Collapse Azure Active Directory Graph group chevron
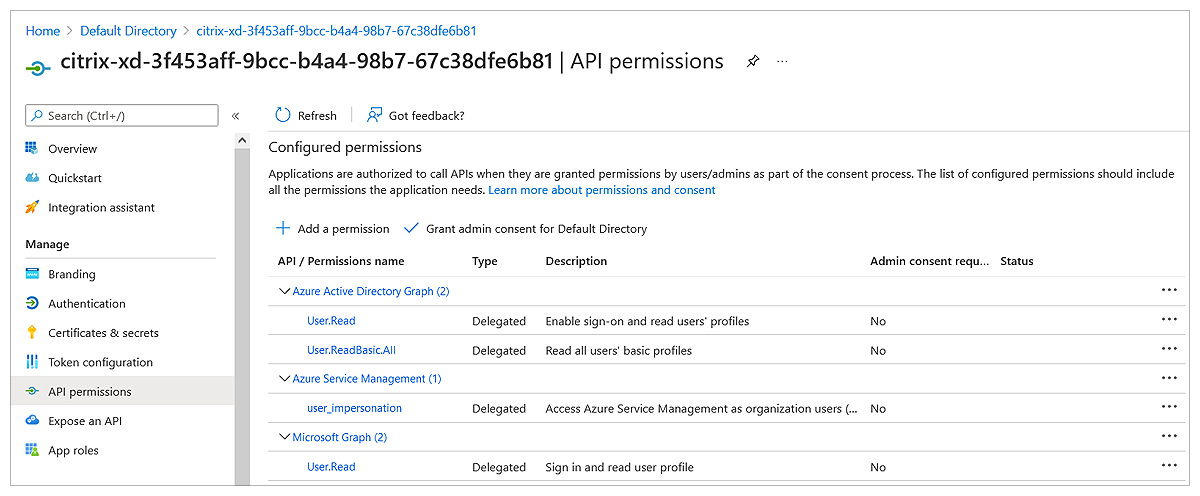Viewport: 1200px width, 496px height. pyautogui.click(x=283, y=292)
